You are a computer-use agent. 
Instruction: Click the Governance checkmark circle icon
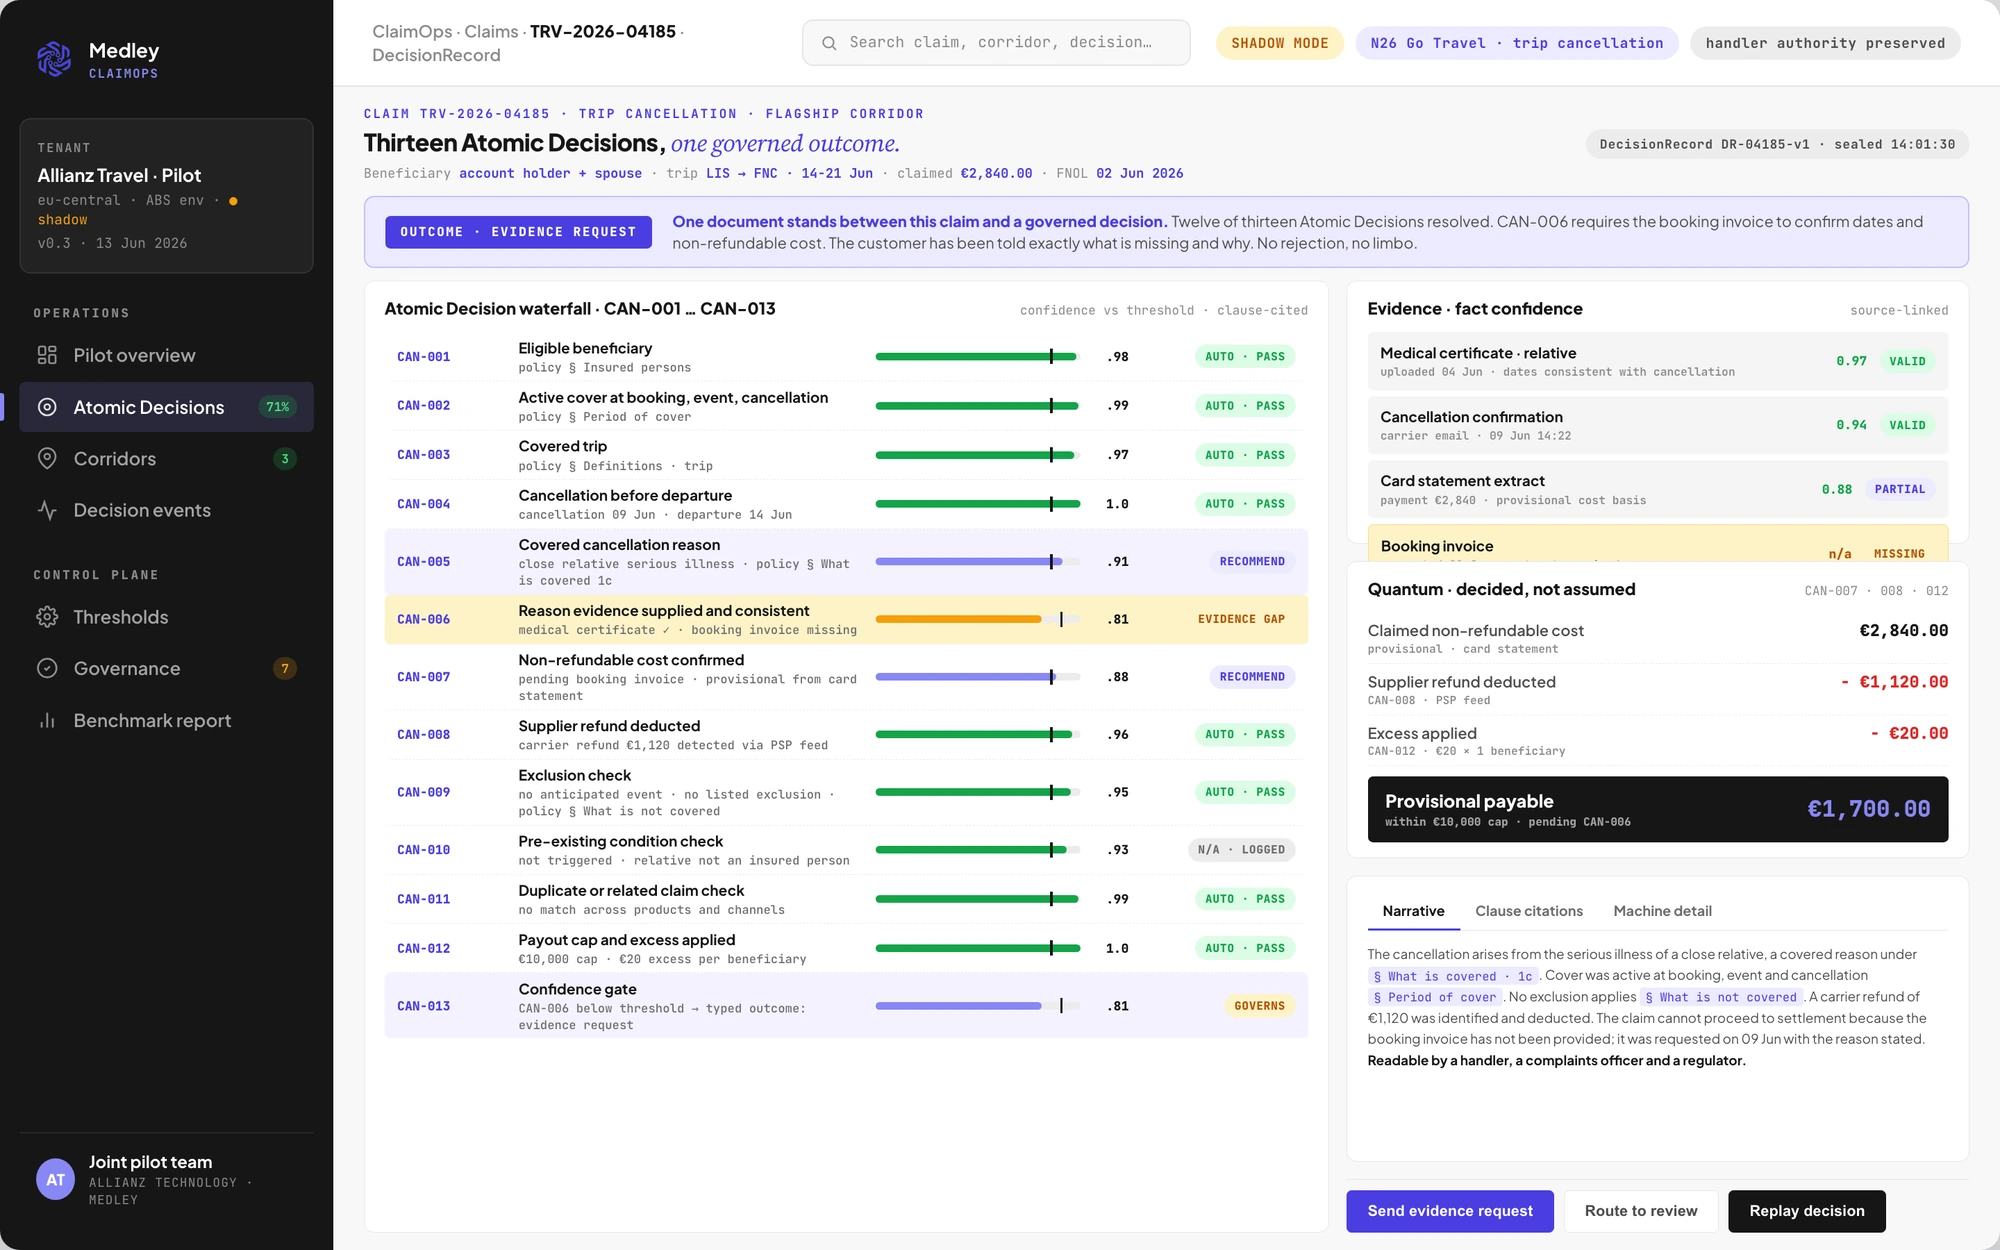(47, 668)
